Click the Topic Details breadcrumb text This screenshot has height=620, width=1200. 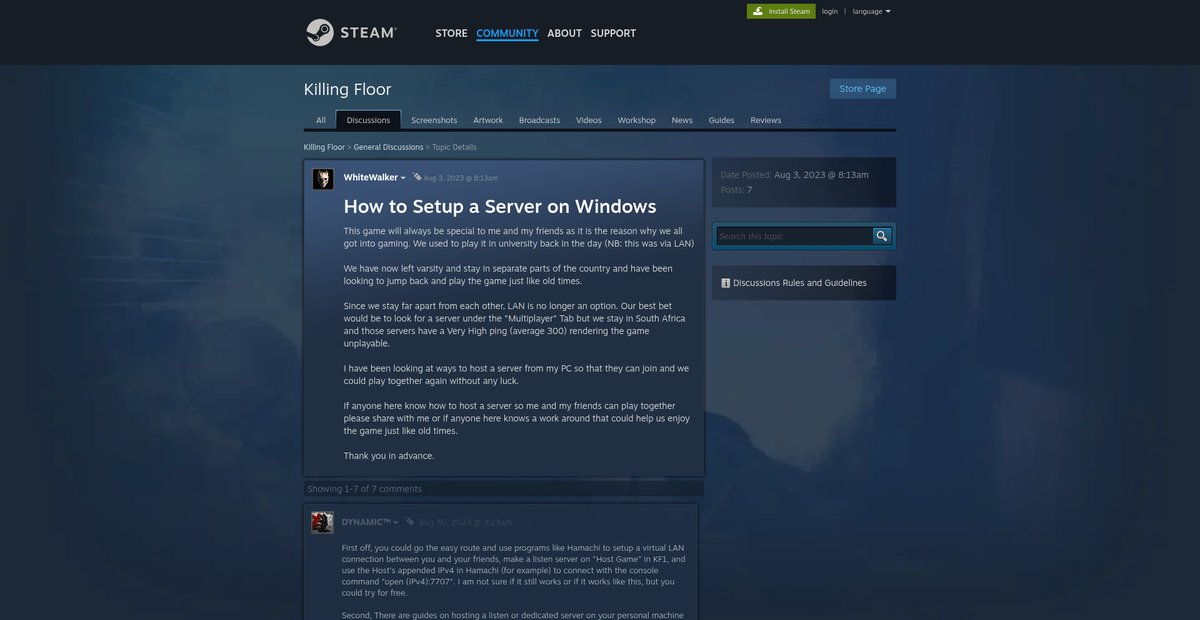click(454, 147)
